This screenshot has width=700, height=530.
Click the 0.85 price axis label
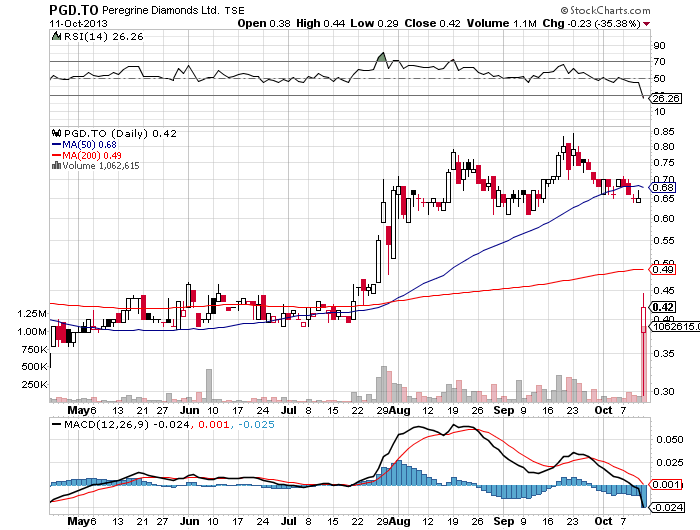[663, 132]
